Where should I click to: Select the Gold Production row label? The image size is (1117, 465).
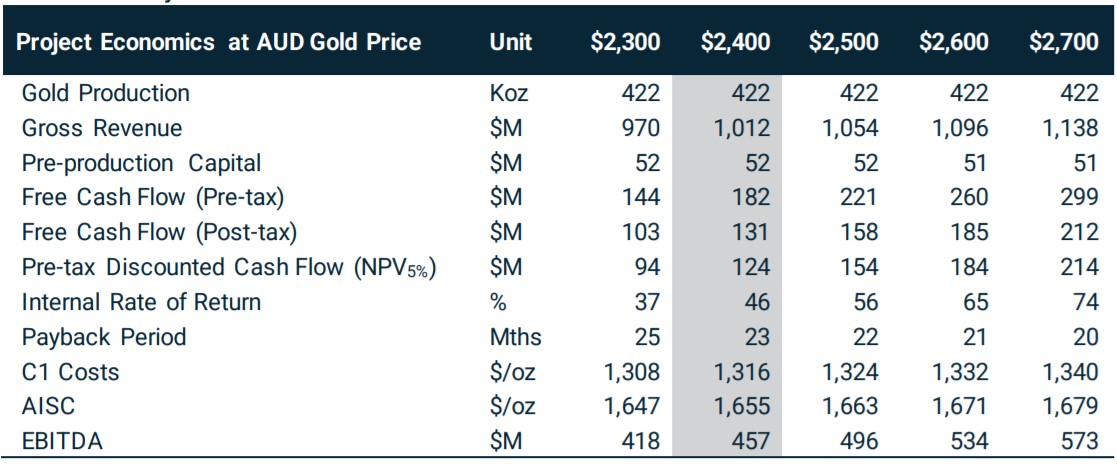pos(106,93)
